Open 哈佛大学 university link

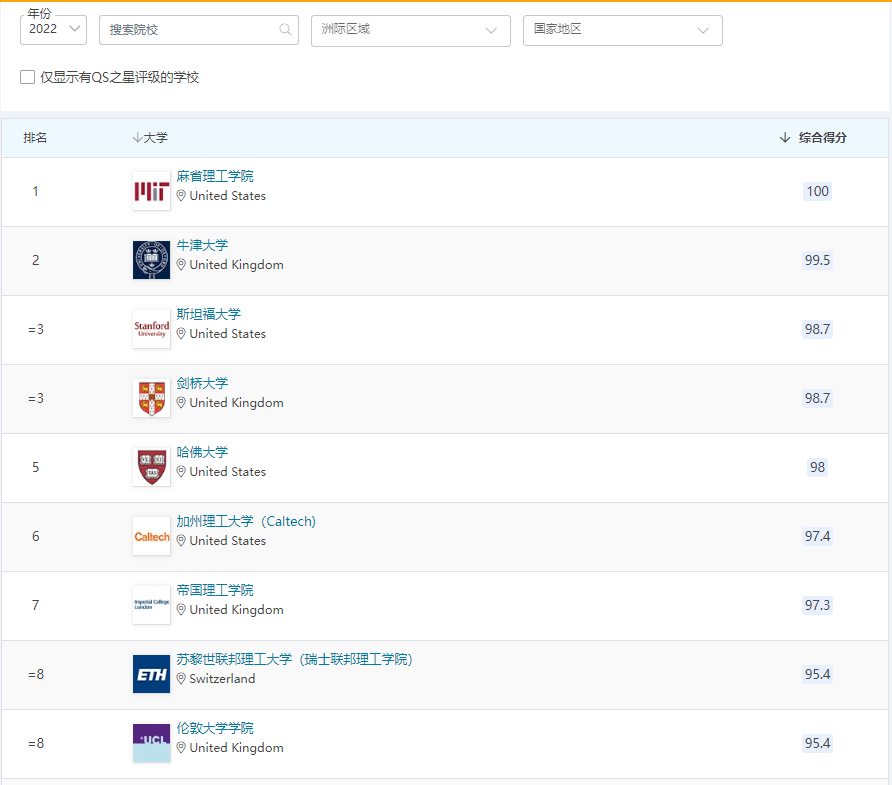(202, 452)
